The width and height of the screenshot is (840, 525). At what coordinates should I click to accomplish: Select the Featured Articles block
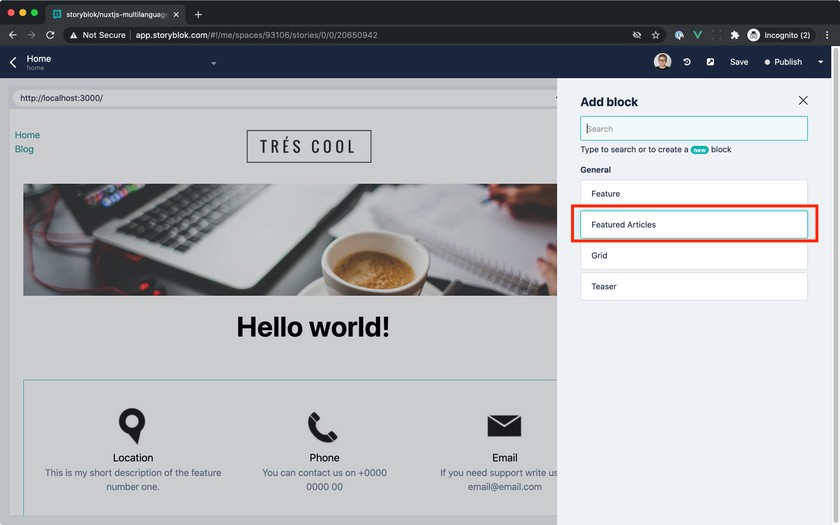[x=694, y=224]
